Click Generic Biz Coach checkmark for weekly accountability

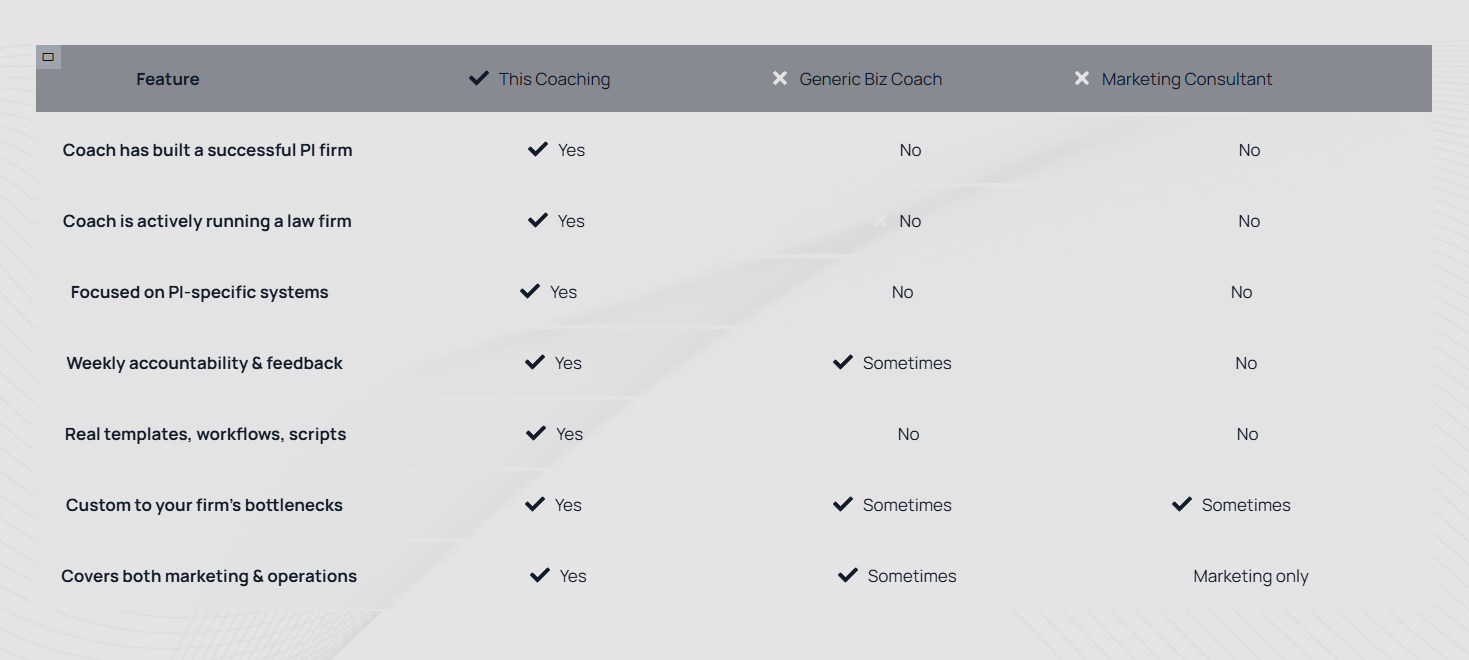(x=843, y=362)
